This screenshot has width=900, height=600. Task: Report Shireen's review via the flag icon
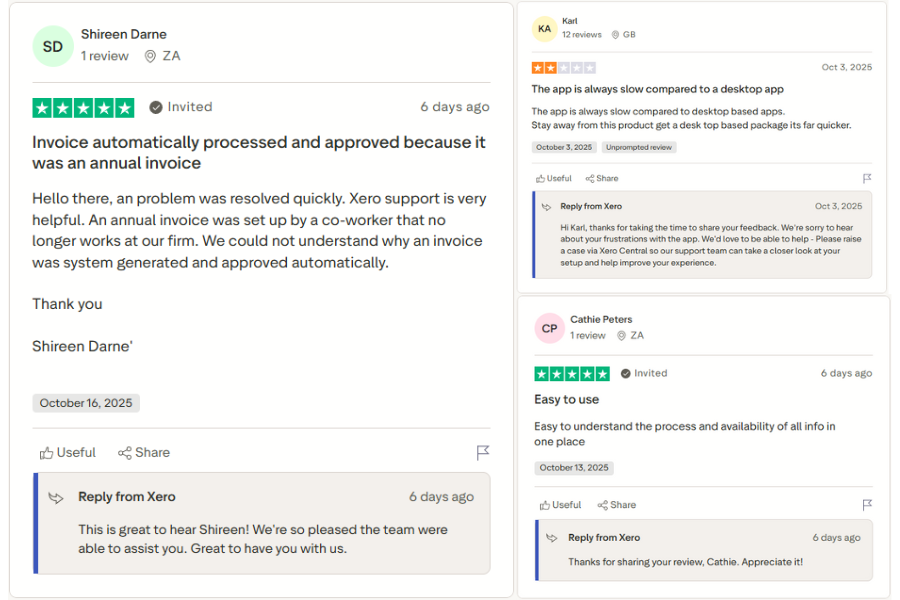[x=485, y=451]
